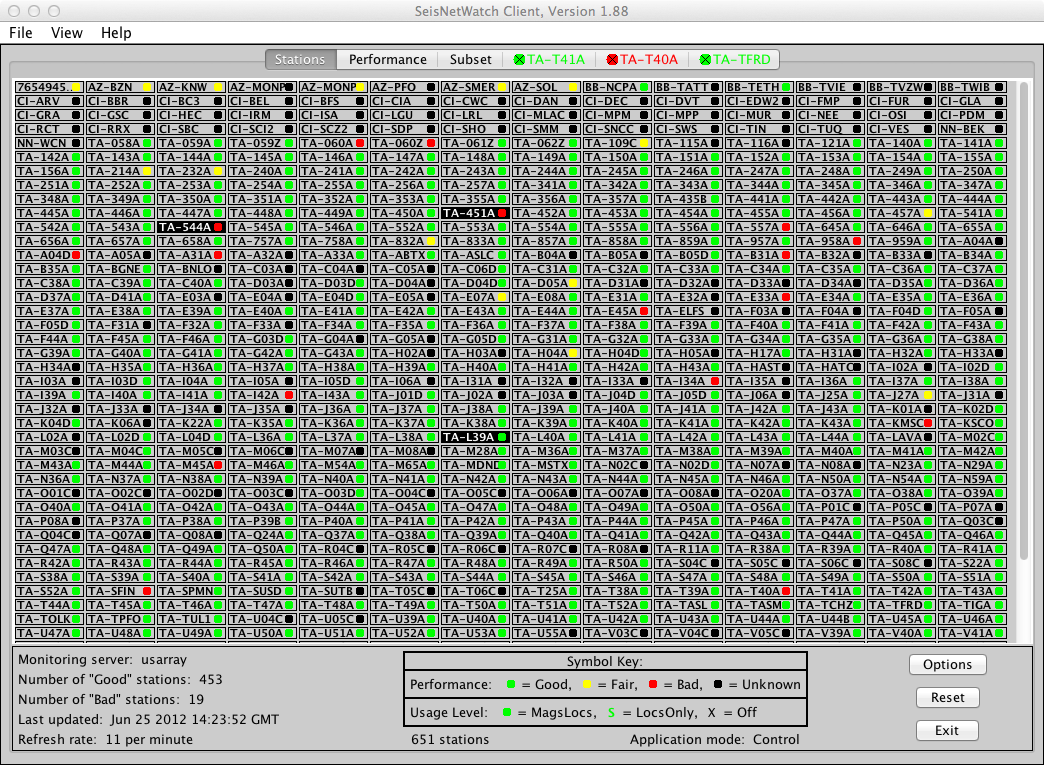Image resolution: width=1044 pixels, height=765 pixels.
Task: Select the BB-NCPA station cell
Action: point(617,87)
